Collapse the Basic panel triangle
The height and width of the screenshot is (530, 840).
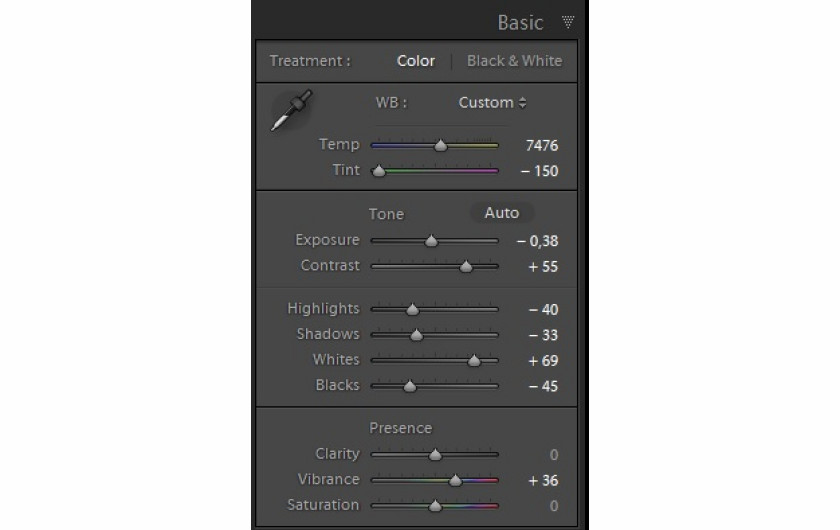pyautogui.click(x=568, y=22)
